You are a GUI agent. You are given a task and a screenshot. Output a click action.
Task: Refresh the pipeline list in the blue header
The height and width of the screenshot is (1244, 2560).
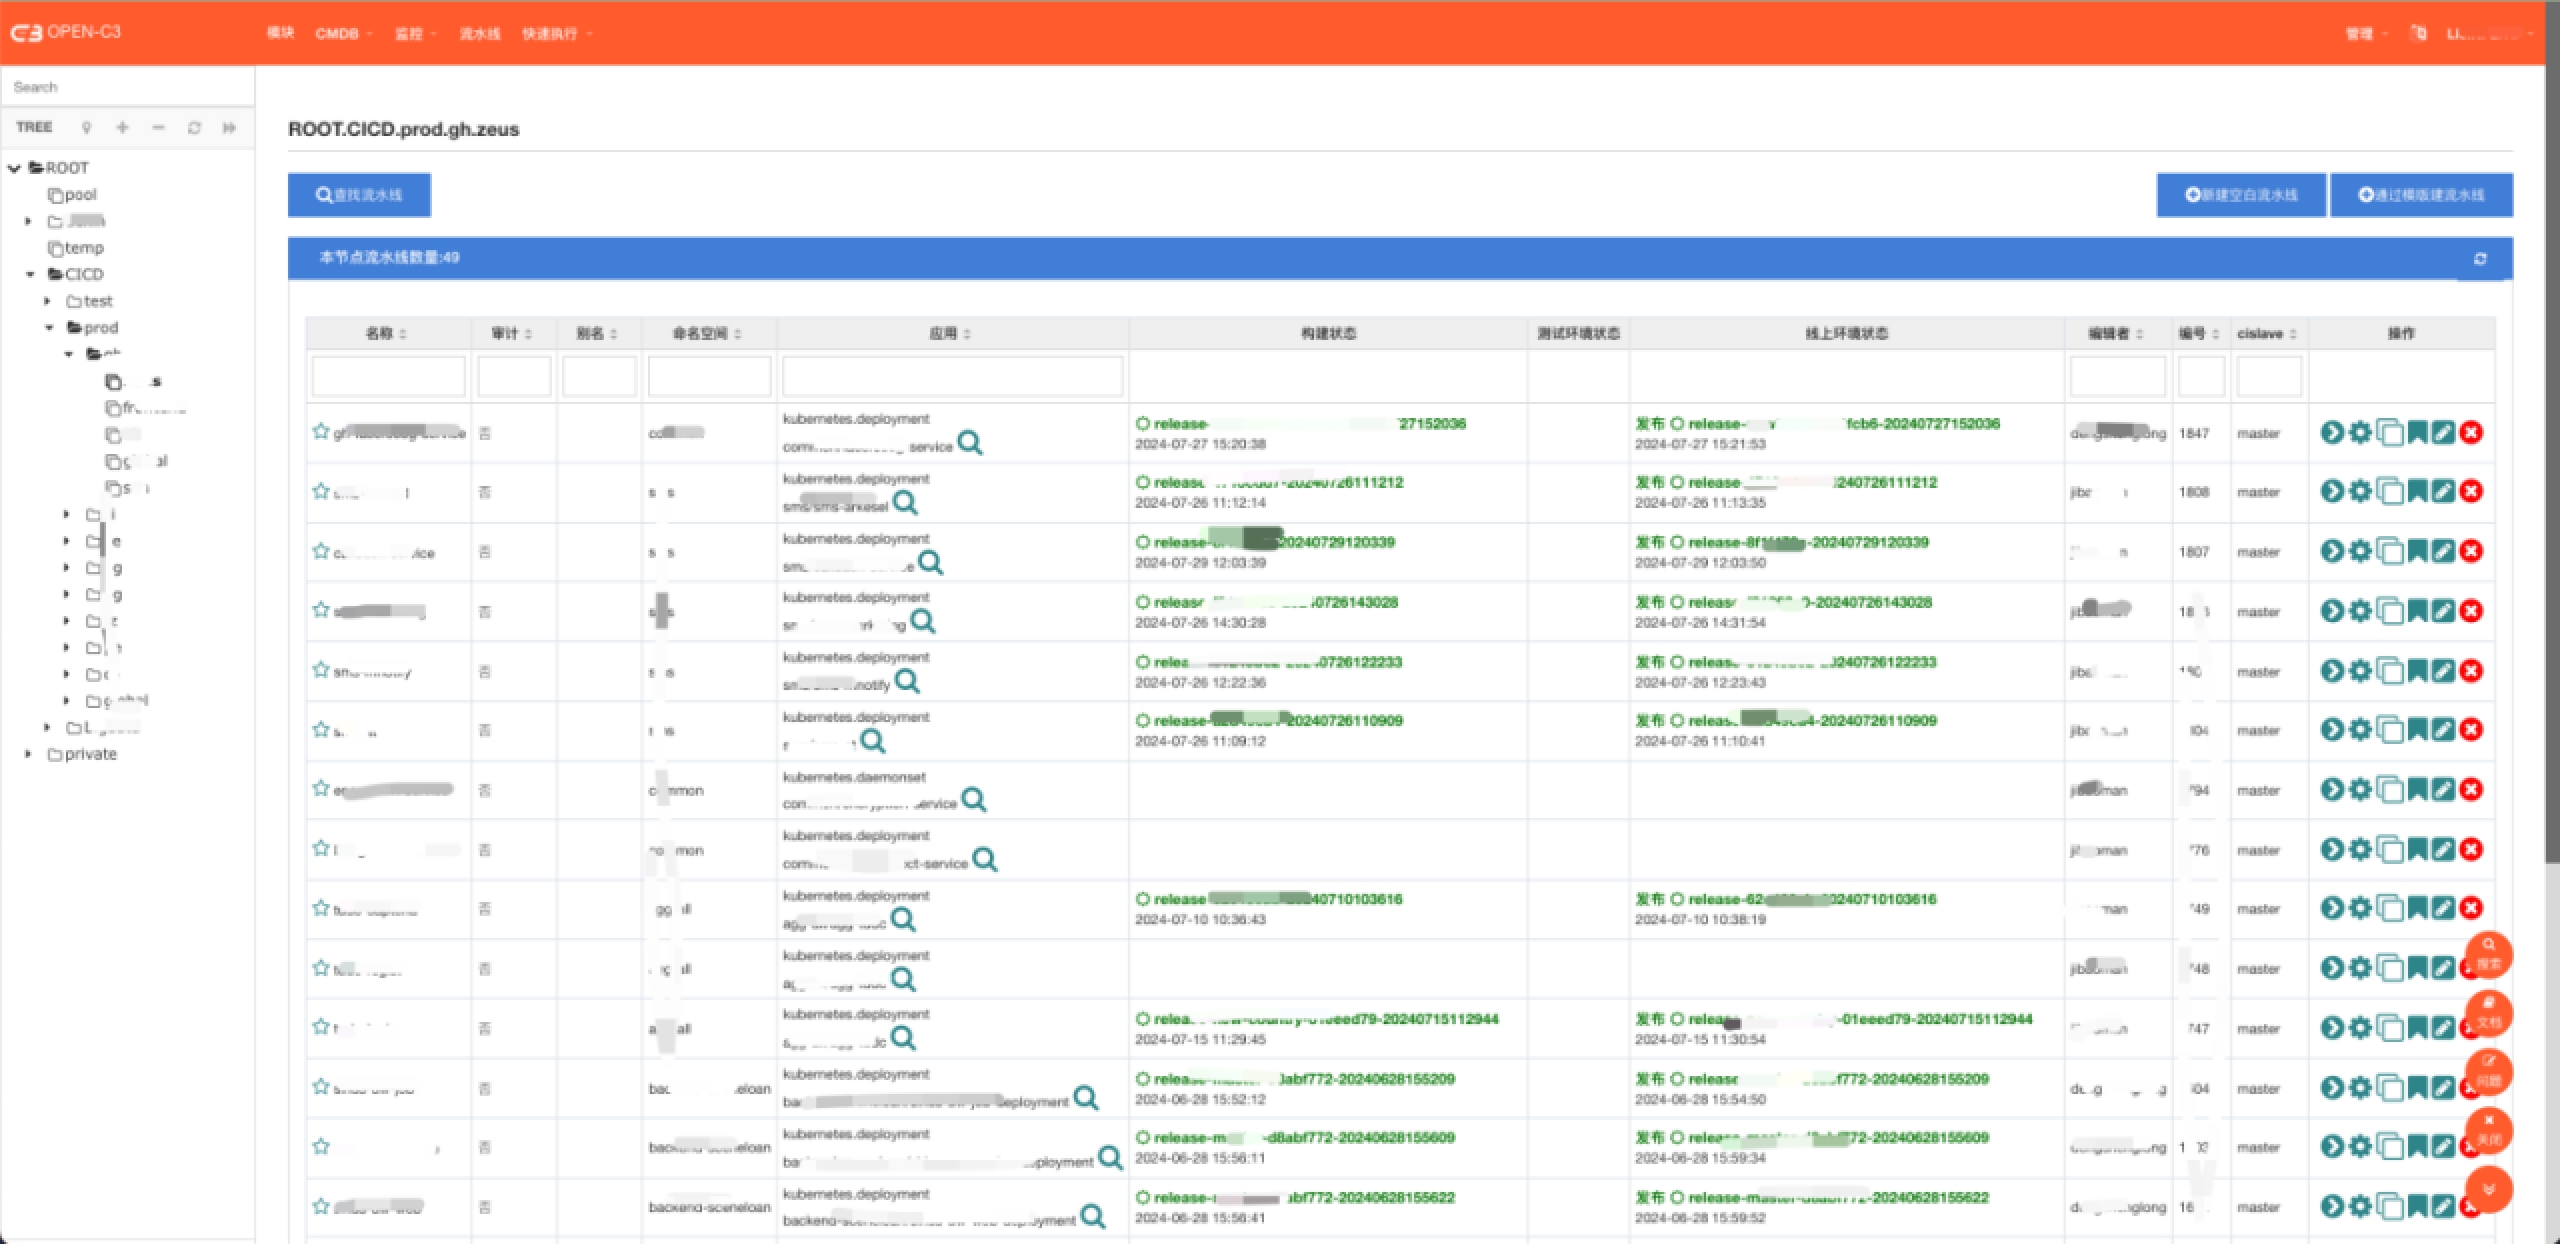(2480, 259)
